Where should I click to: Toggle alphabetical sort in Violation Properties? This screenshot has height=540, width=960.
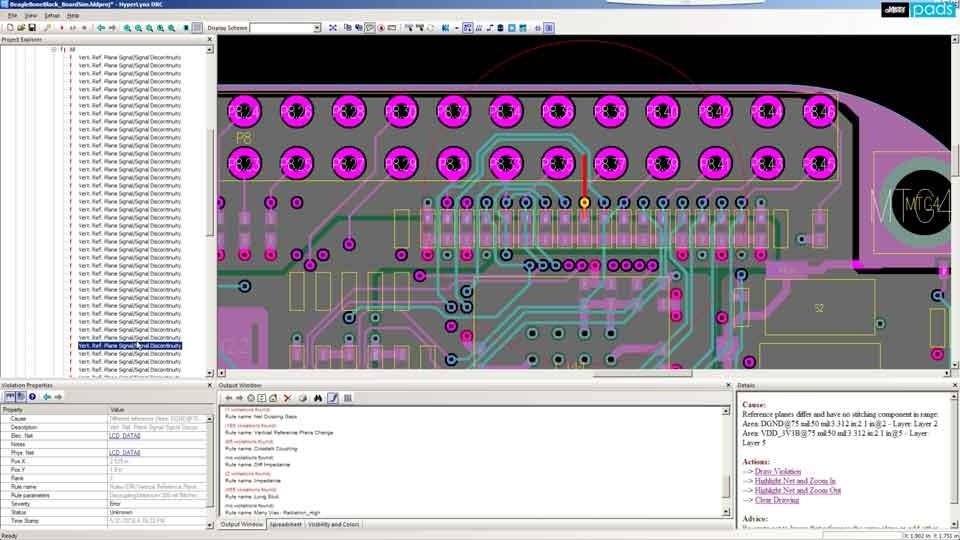click(20, 397)
